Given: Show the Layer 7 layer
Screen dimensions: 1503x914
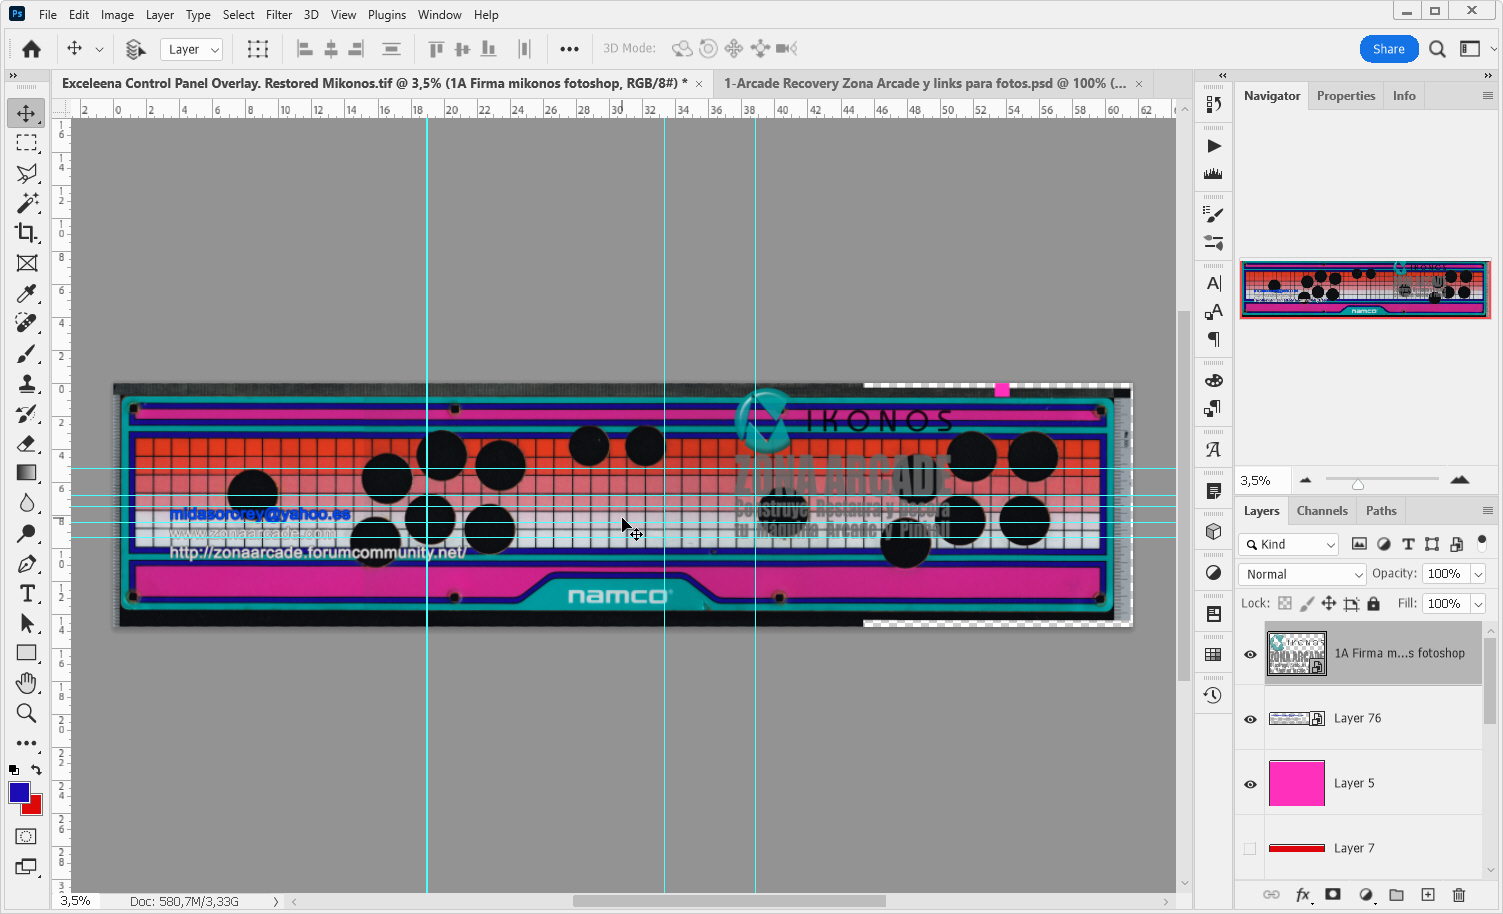Looking at the screenshot, I should [1249, 848].
